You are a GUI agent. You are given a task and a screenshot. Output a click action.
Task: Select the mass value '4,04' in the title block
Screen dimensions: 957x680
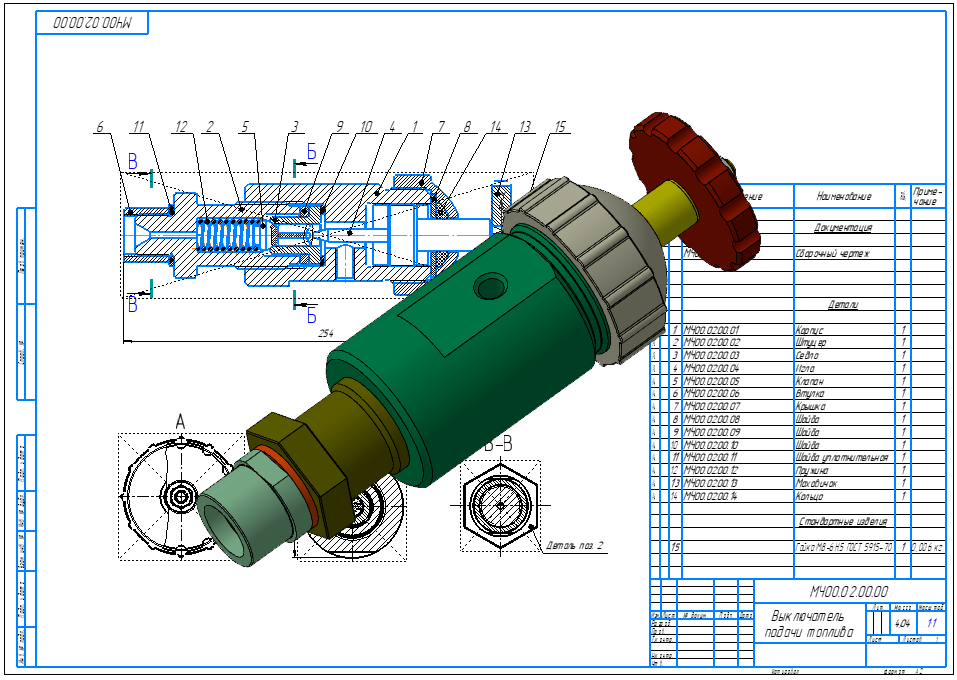[x=902, y=624]
